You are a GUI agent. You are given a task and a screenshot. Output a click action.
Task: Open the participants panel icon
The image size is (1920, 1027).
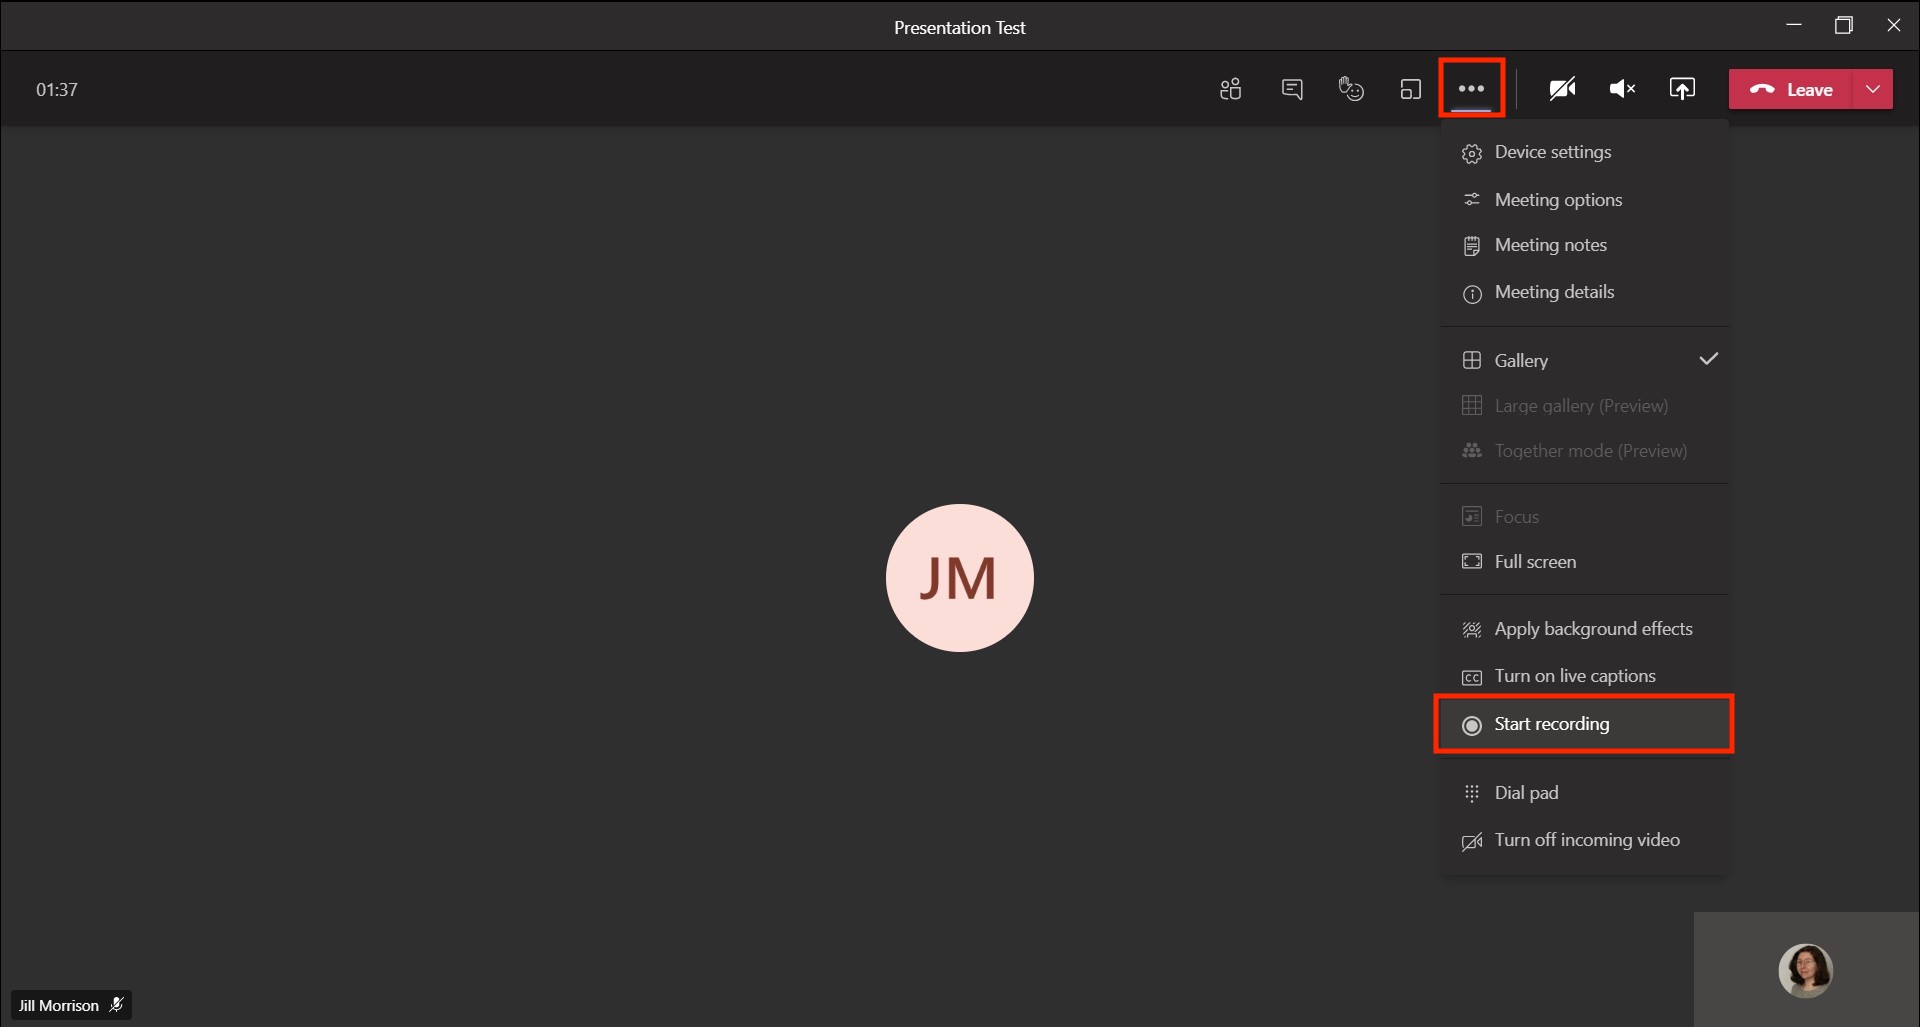tap(1231, 89)
